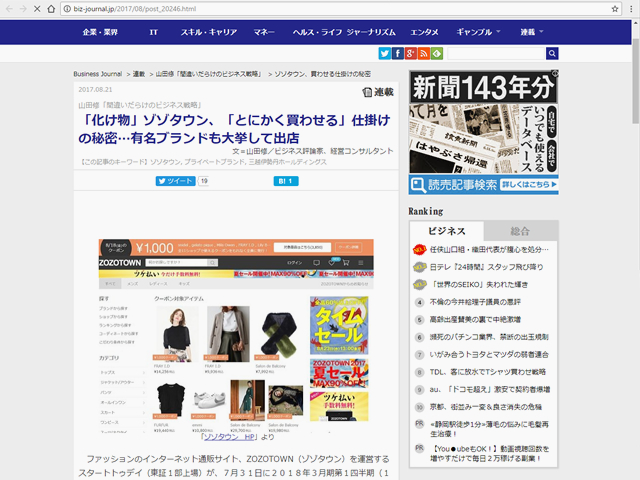Click in the site search input field

coord(494,53)
